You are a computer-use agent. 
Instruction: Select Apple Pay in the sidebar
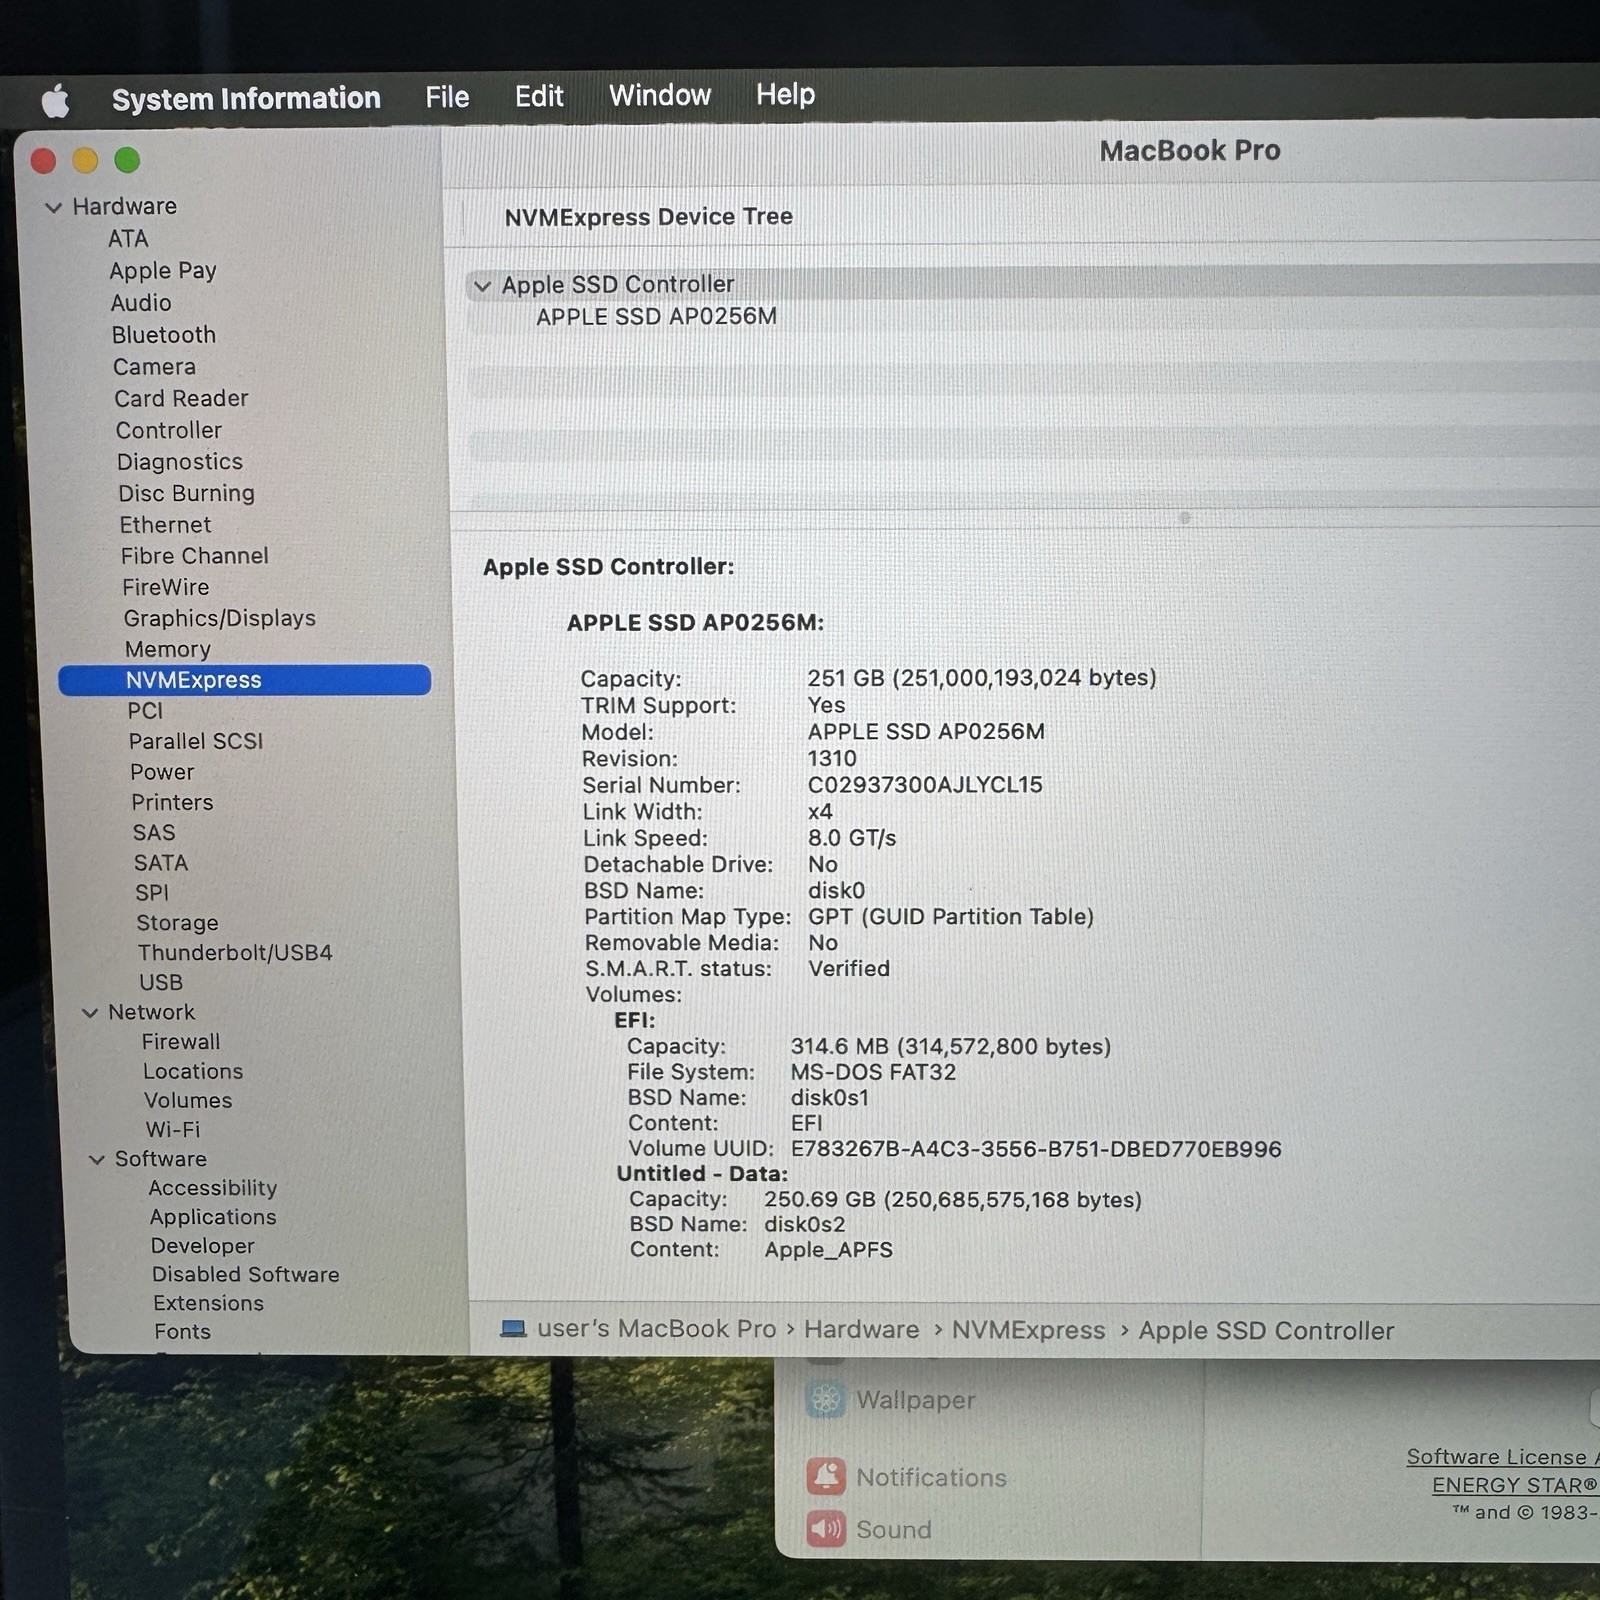point(163,271)
